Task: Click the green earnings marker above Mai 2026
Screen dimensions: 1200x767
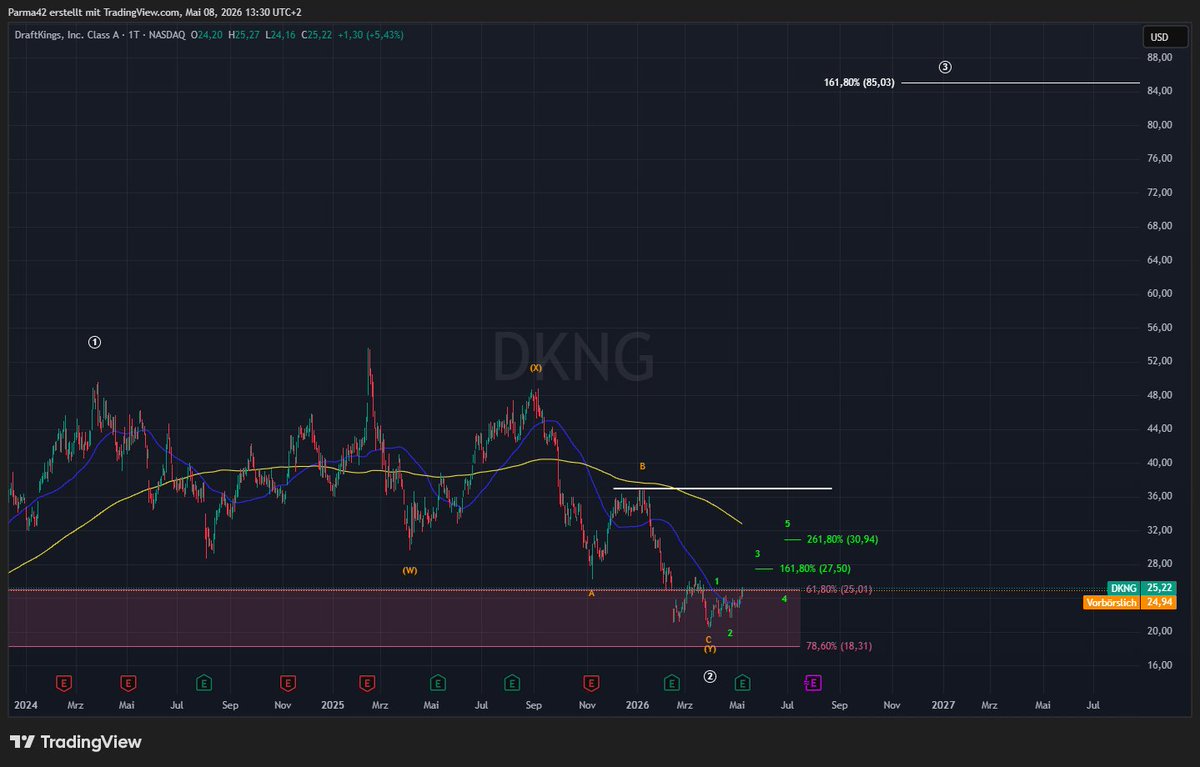Action: coord(743,683)
